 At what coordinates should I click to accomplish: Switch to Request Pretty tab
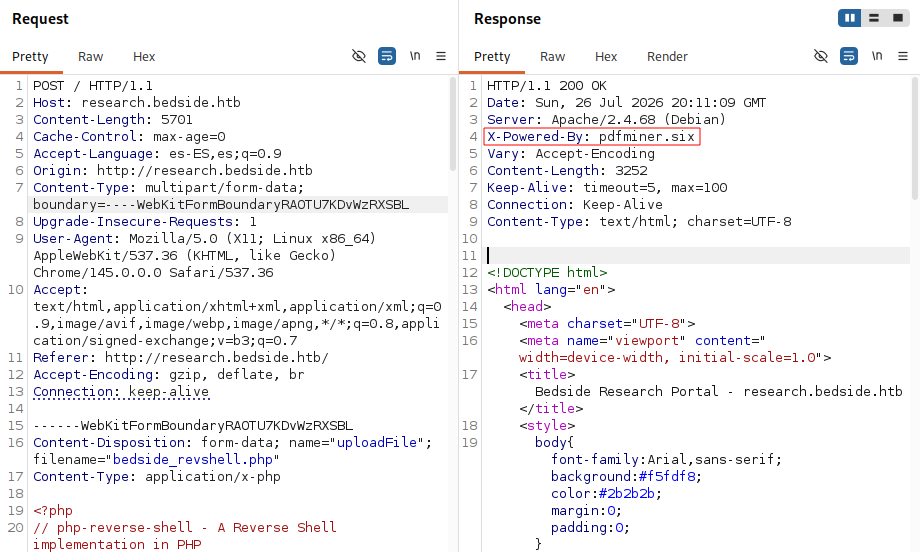tap(30, 57)
